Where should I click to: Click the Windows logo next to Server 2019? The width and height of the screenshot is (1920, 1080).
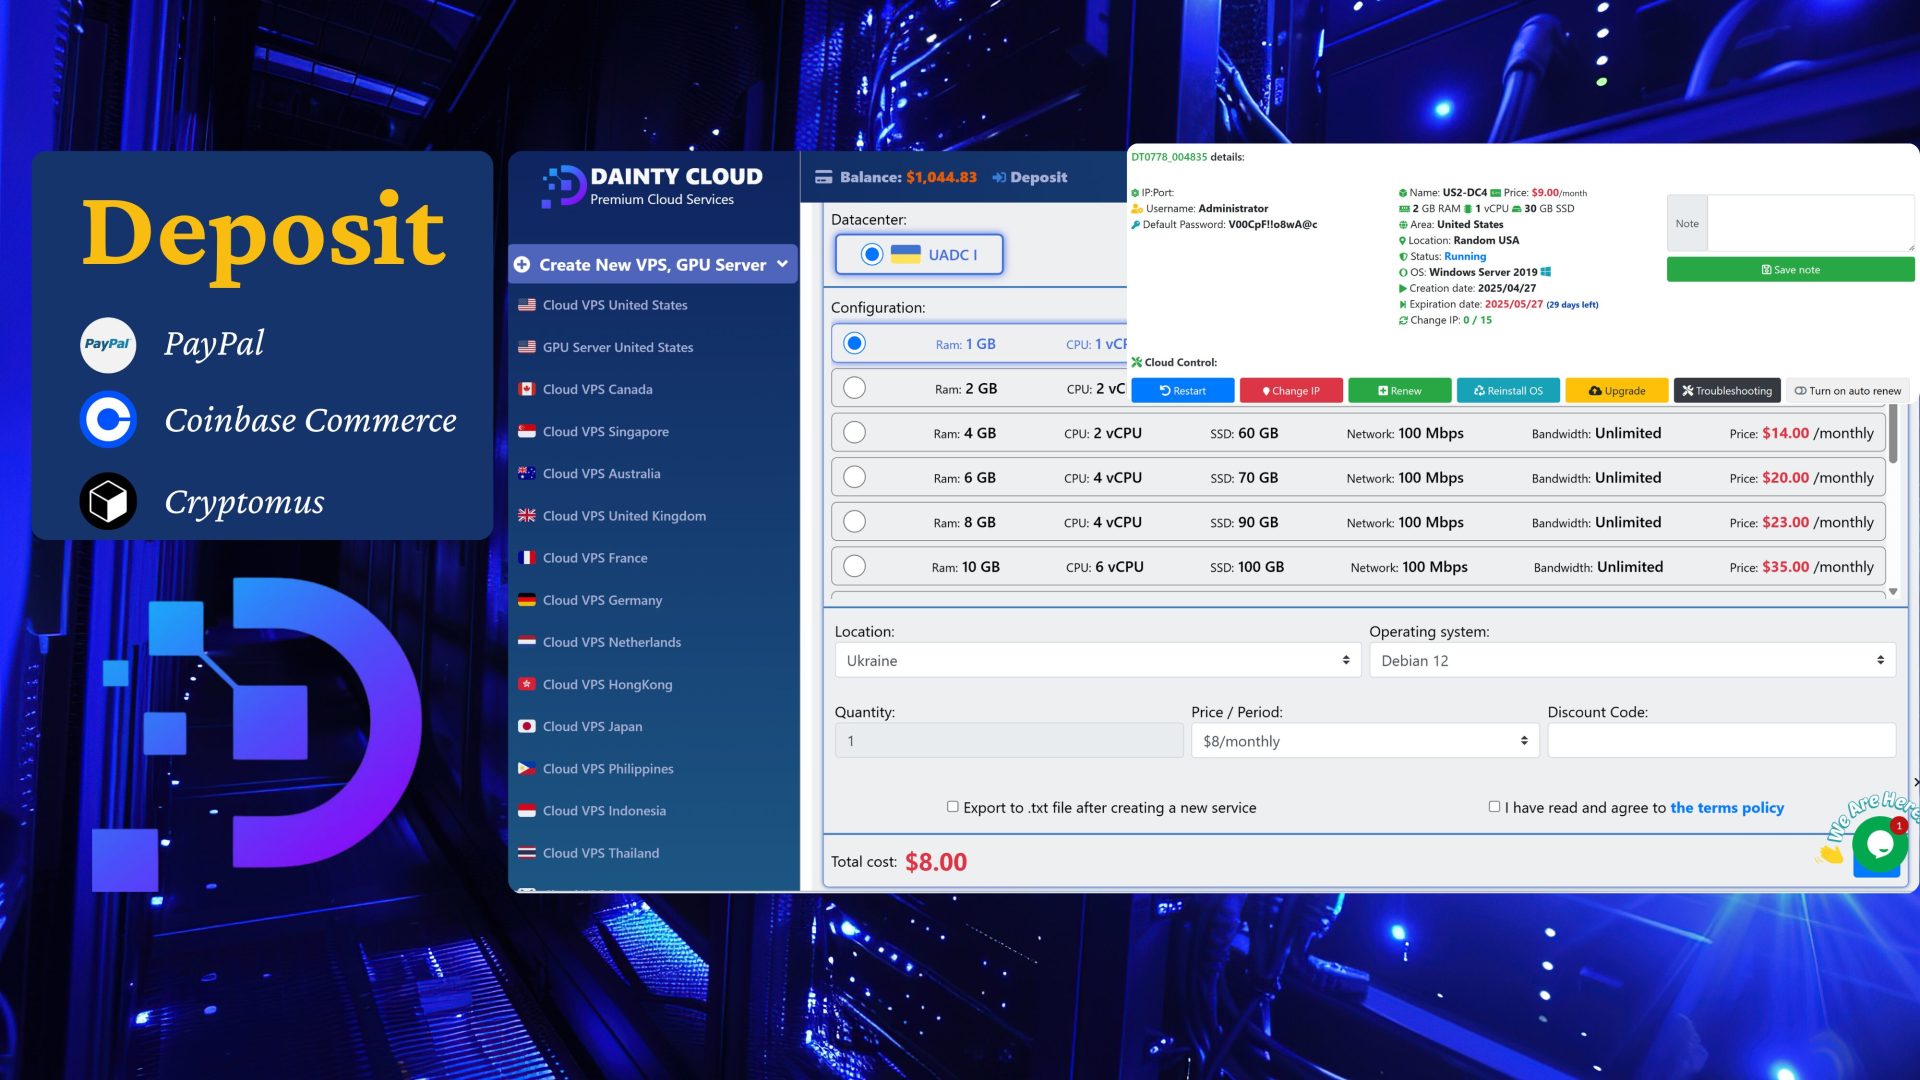1546,272
